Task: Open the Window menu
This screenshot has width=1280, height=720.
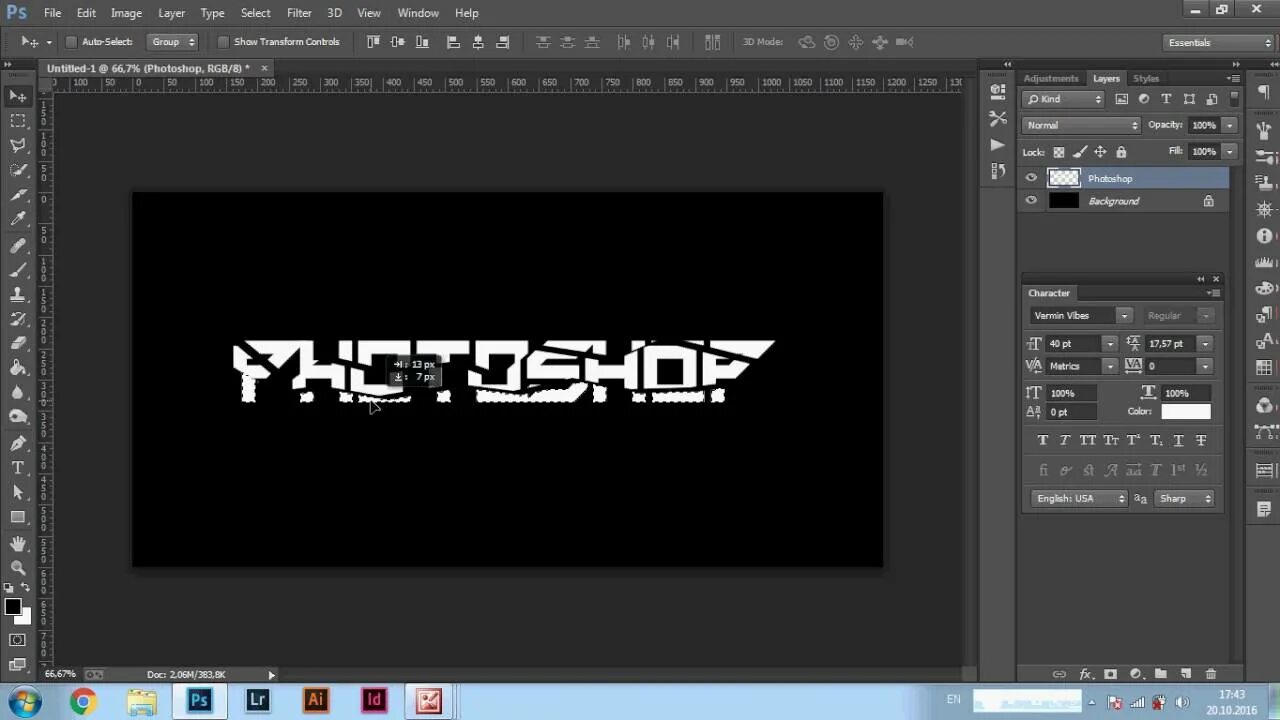Action: coord(418,13)
